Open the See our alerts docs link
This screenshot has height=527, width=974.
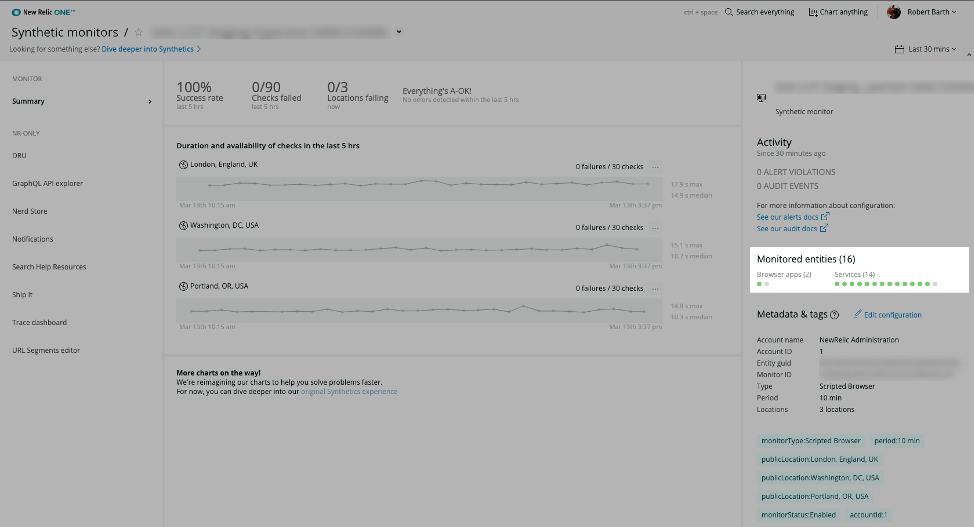click(x=788, y=217)
